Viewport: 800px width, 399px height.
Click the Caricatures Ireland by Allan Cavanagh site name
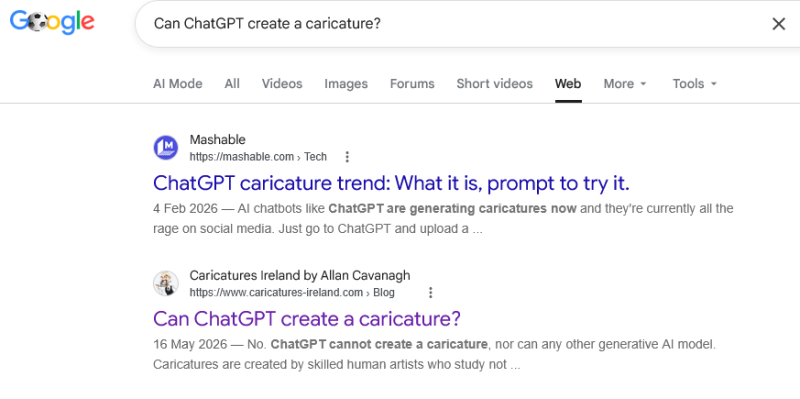[300, 276]
